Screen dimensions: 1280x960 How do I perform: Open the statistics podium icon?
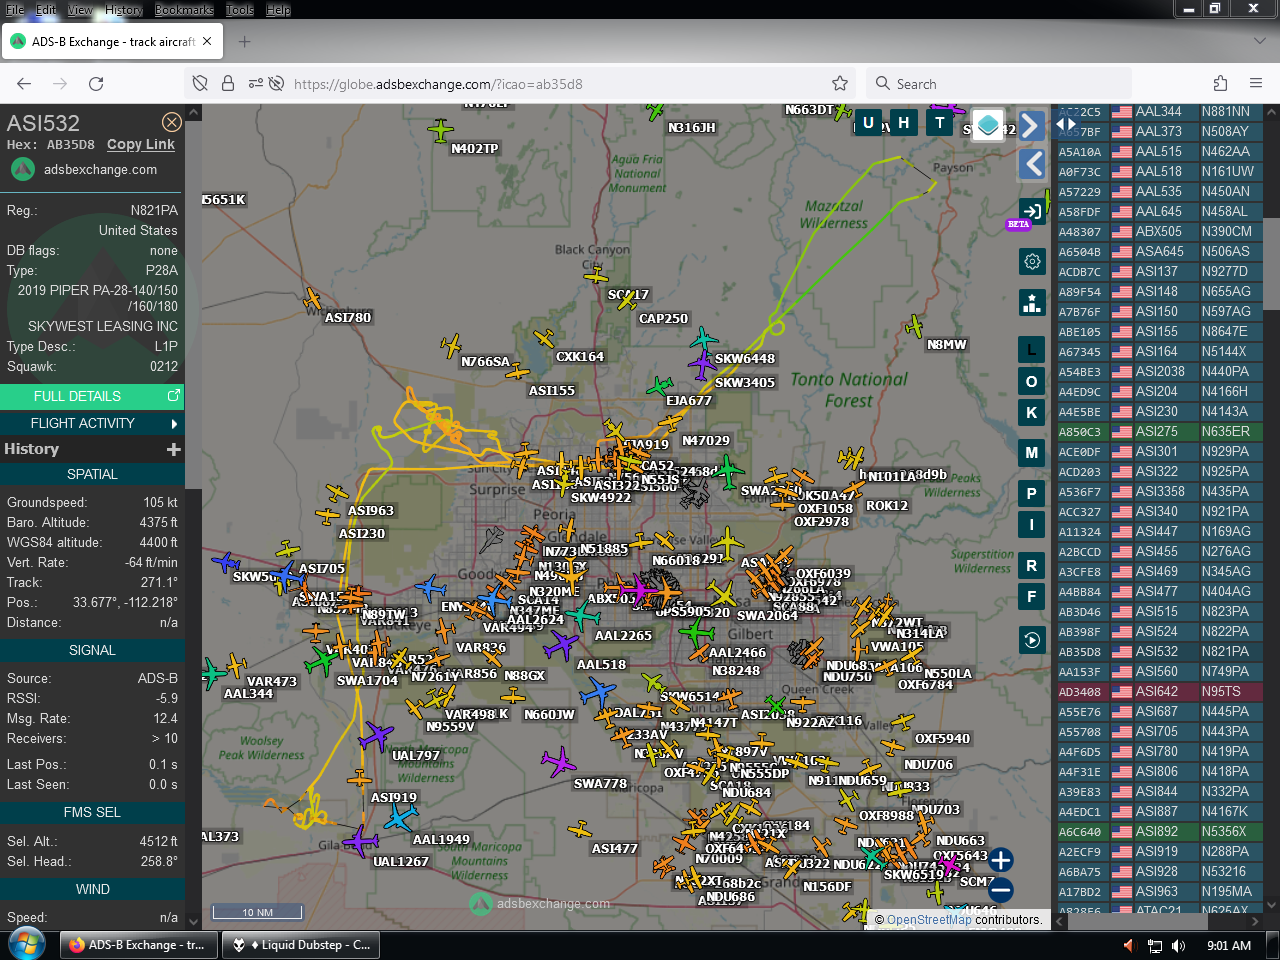tap(1032, 302)
